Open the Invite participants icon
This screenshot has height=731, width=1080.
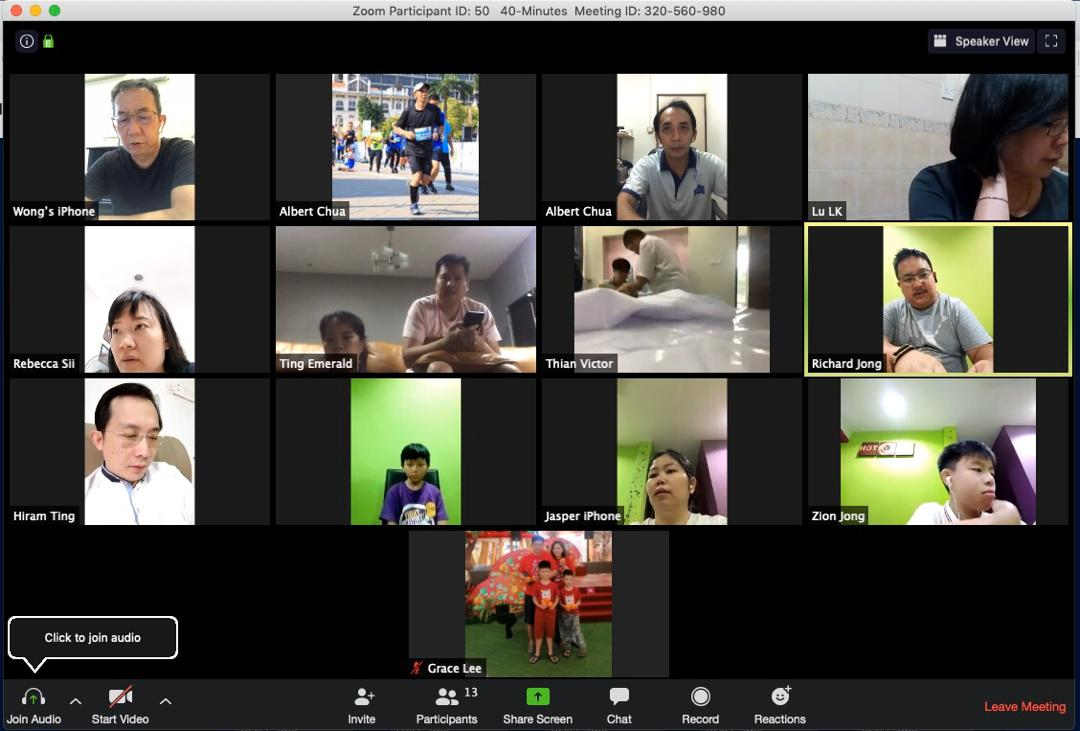(362, 697)
